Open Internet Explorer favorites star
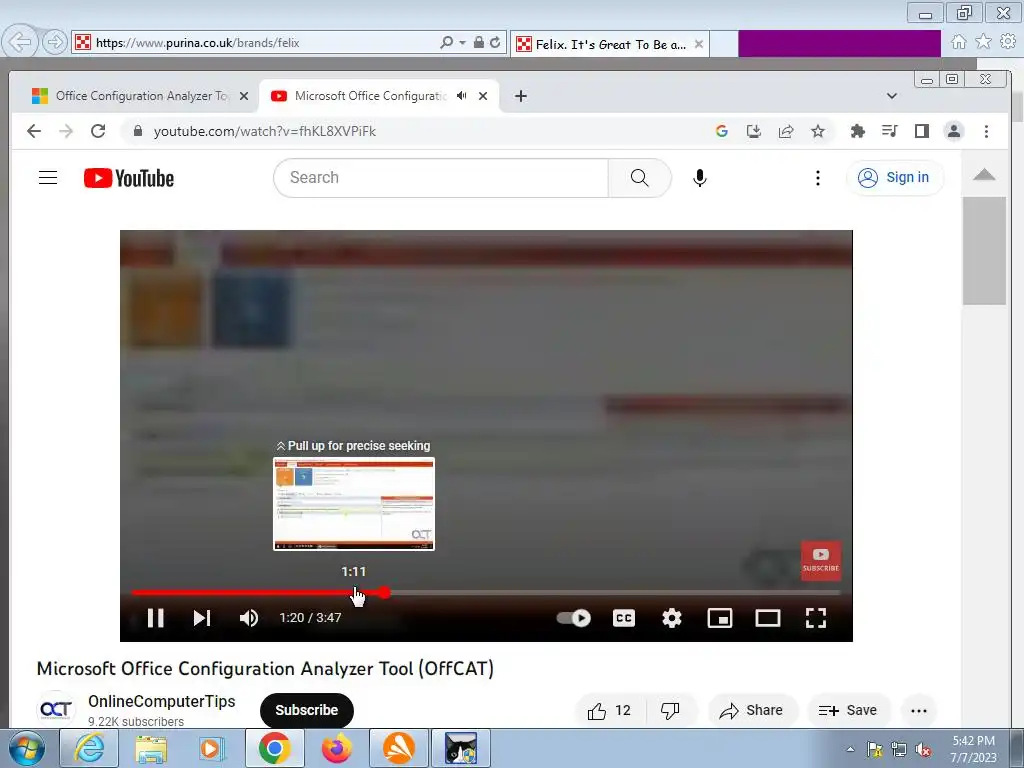This screenshot has width=1024, height=768. point(983,42)
